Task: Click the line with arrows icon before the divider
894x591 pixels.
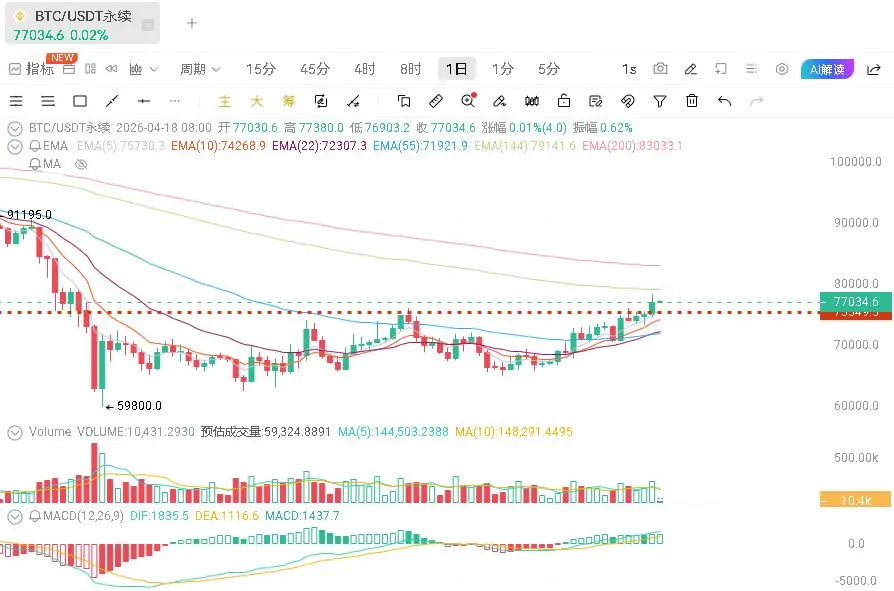Action: [x=353, y=101]
